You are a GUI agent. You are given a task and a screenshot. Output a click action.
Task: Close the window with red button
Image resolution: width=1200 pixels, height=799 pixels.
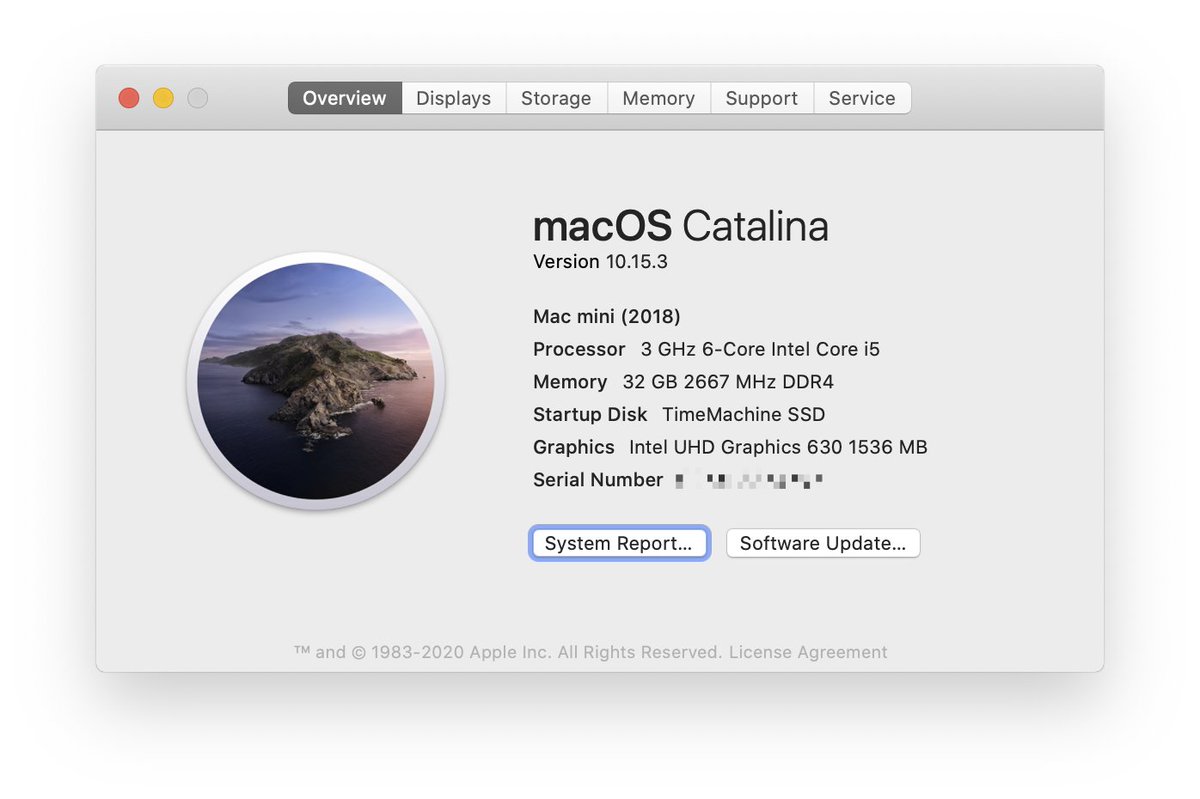[x=129, y=98]
